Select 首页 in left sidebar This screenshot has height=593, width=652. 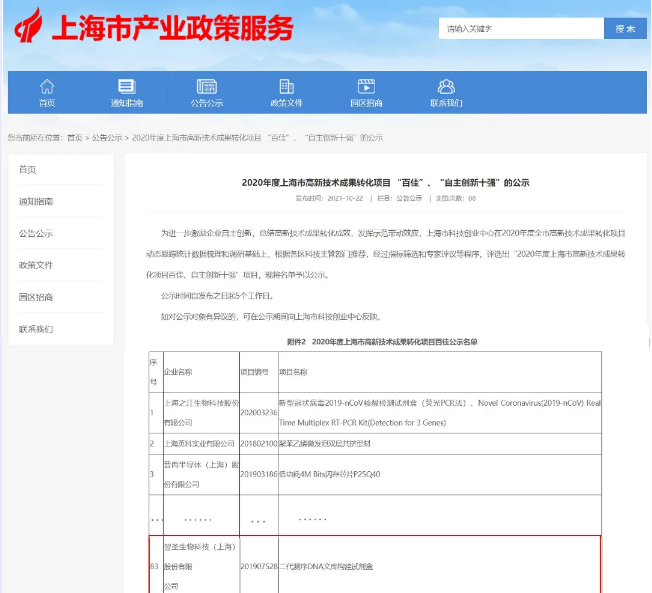27,170
